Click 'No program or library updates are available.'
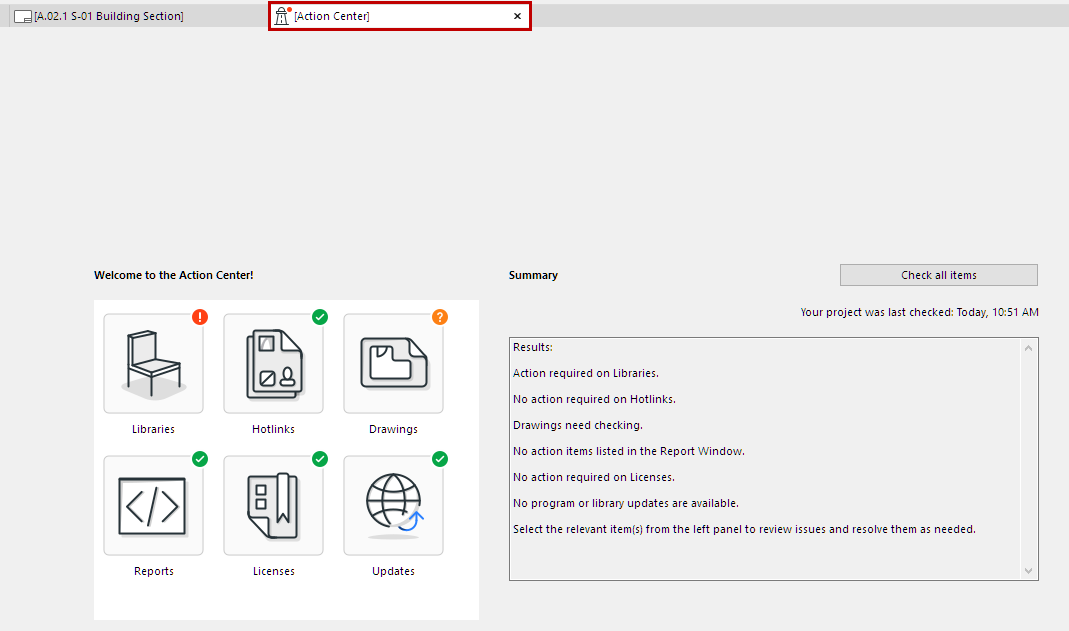The width and height of the screenshot is (1069, 631). pyautogui.click(x=626, y=503)
